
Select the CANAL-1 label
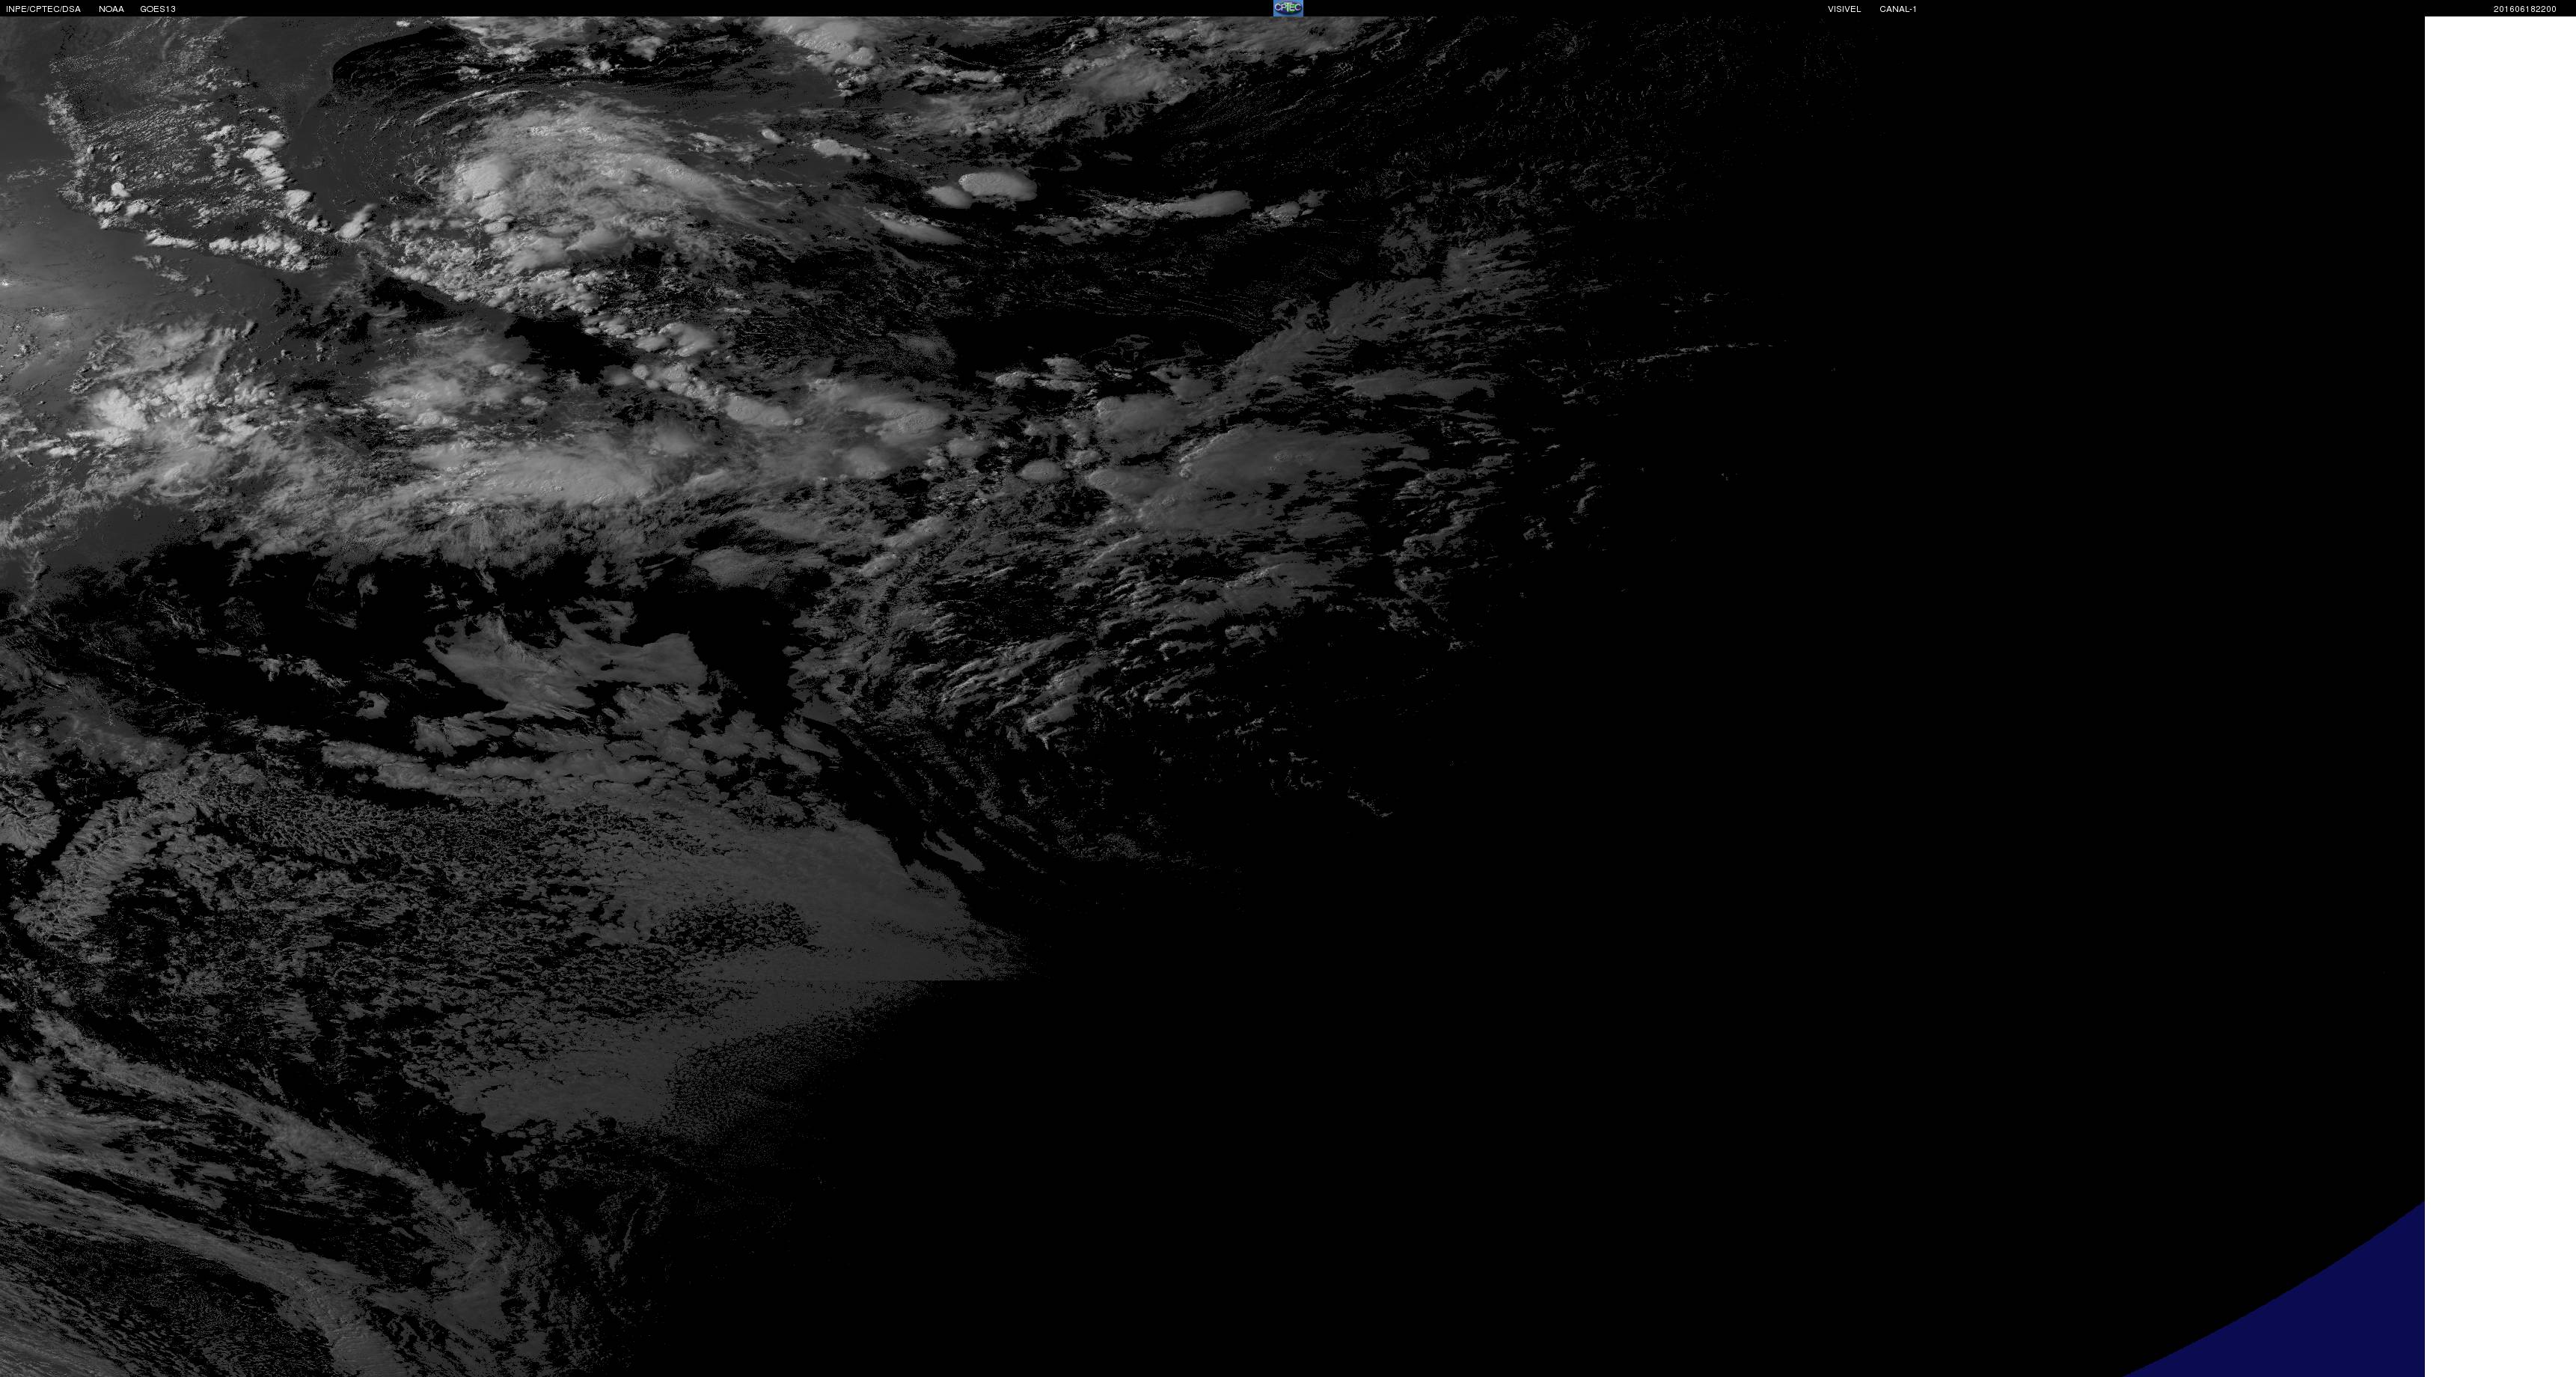(1897, 9)
